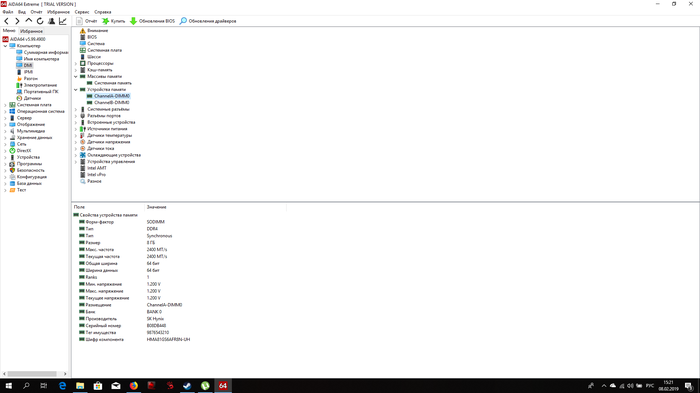Open the graph chart toolbar icon
Screen dimensions: 700x393
click(x=63, y=21)
